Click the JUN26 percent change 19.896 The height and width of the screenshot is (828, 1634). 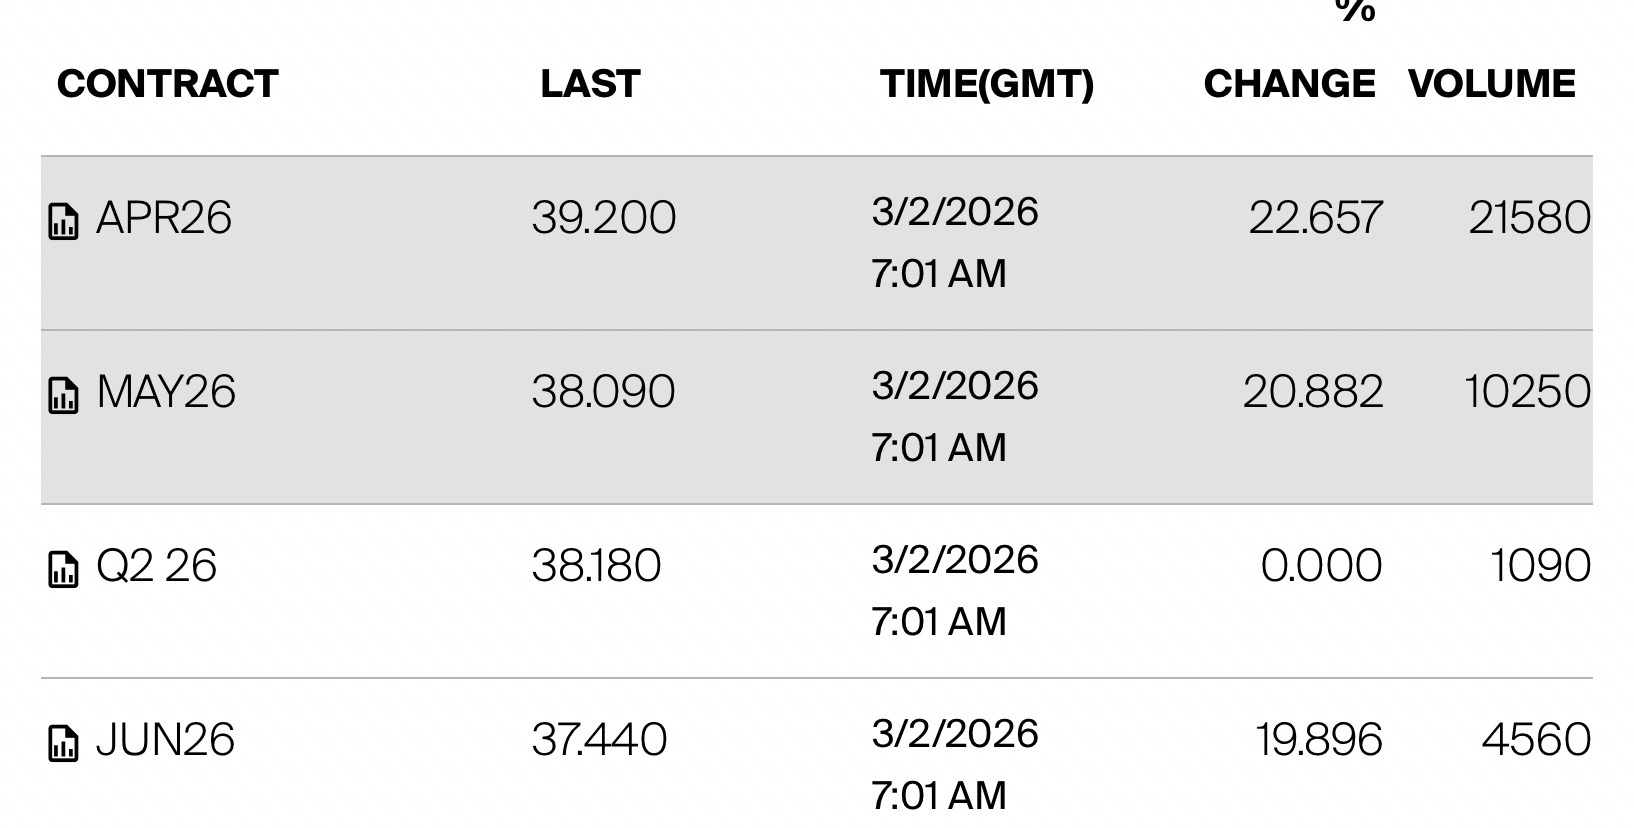pyautogui.click(x=1318, y=740)
